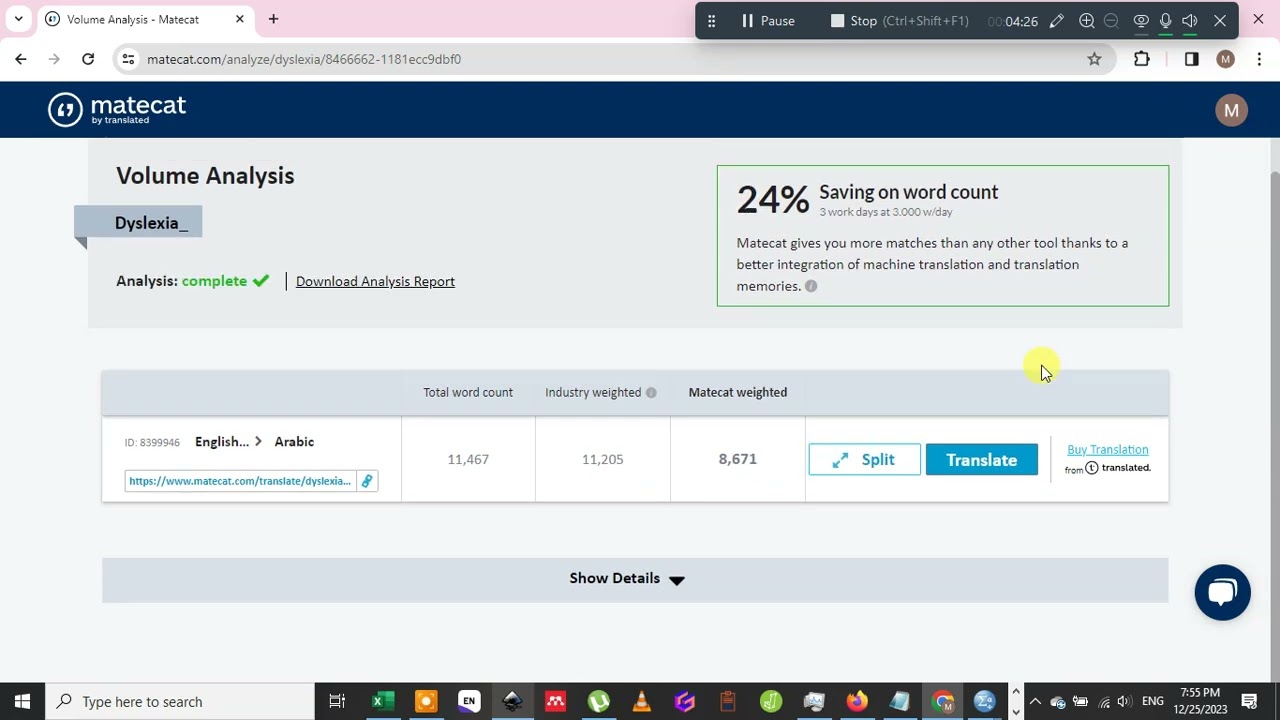
Task: Open the notification center
Action: pos(1249,701)
